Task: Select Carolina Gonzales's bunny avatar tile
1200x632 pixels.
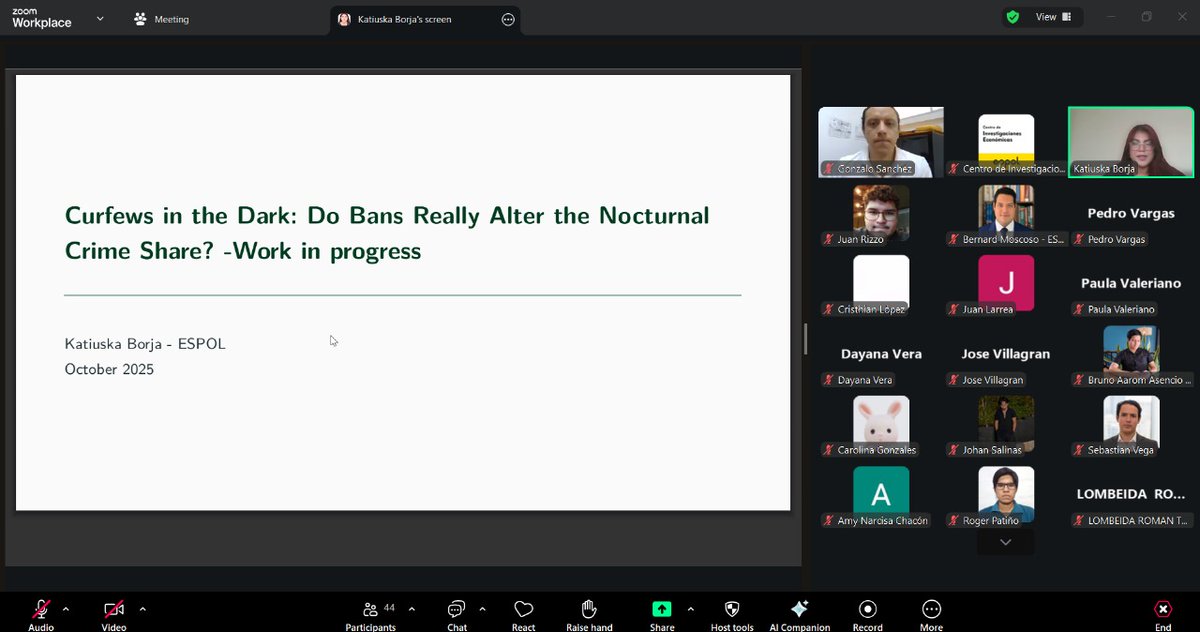Action: [x=881, y=424]
